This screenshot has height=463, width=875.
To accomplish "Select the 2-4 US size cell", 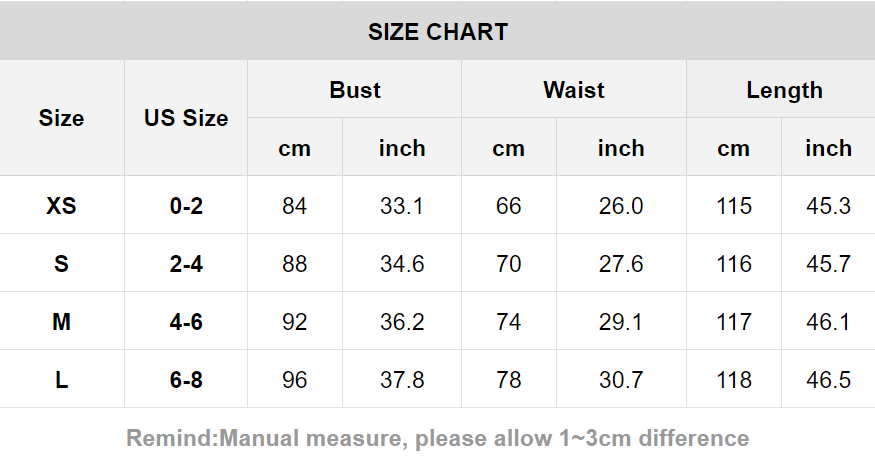I will [186, 264].
